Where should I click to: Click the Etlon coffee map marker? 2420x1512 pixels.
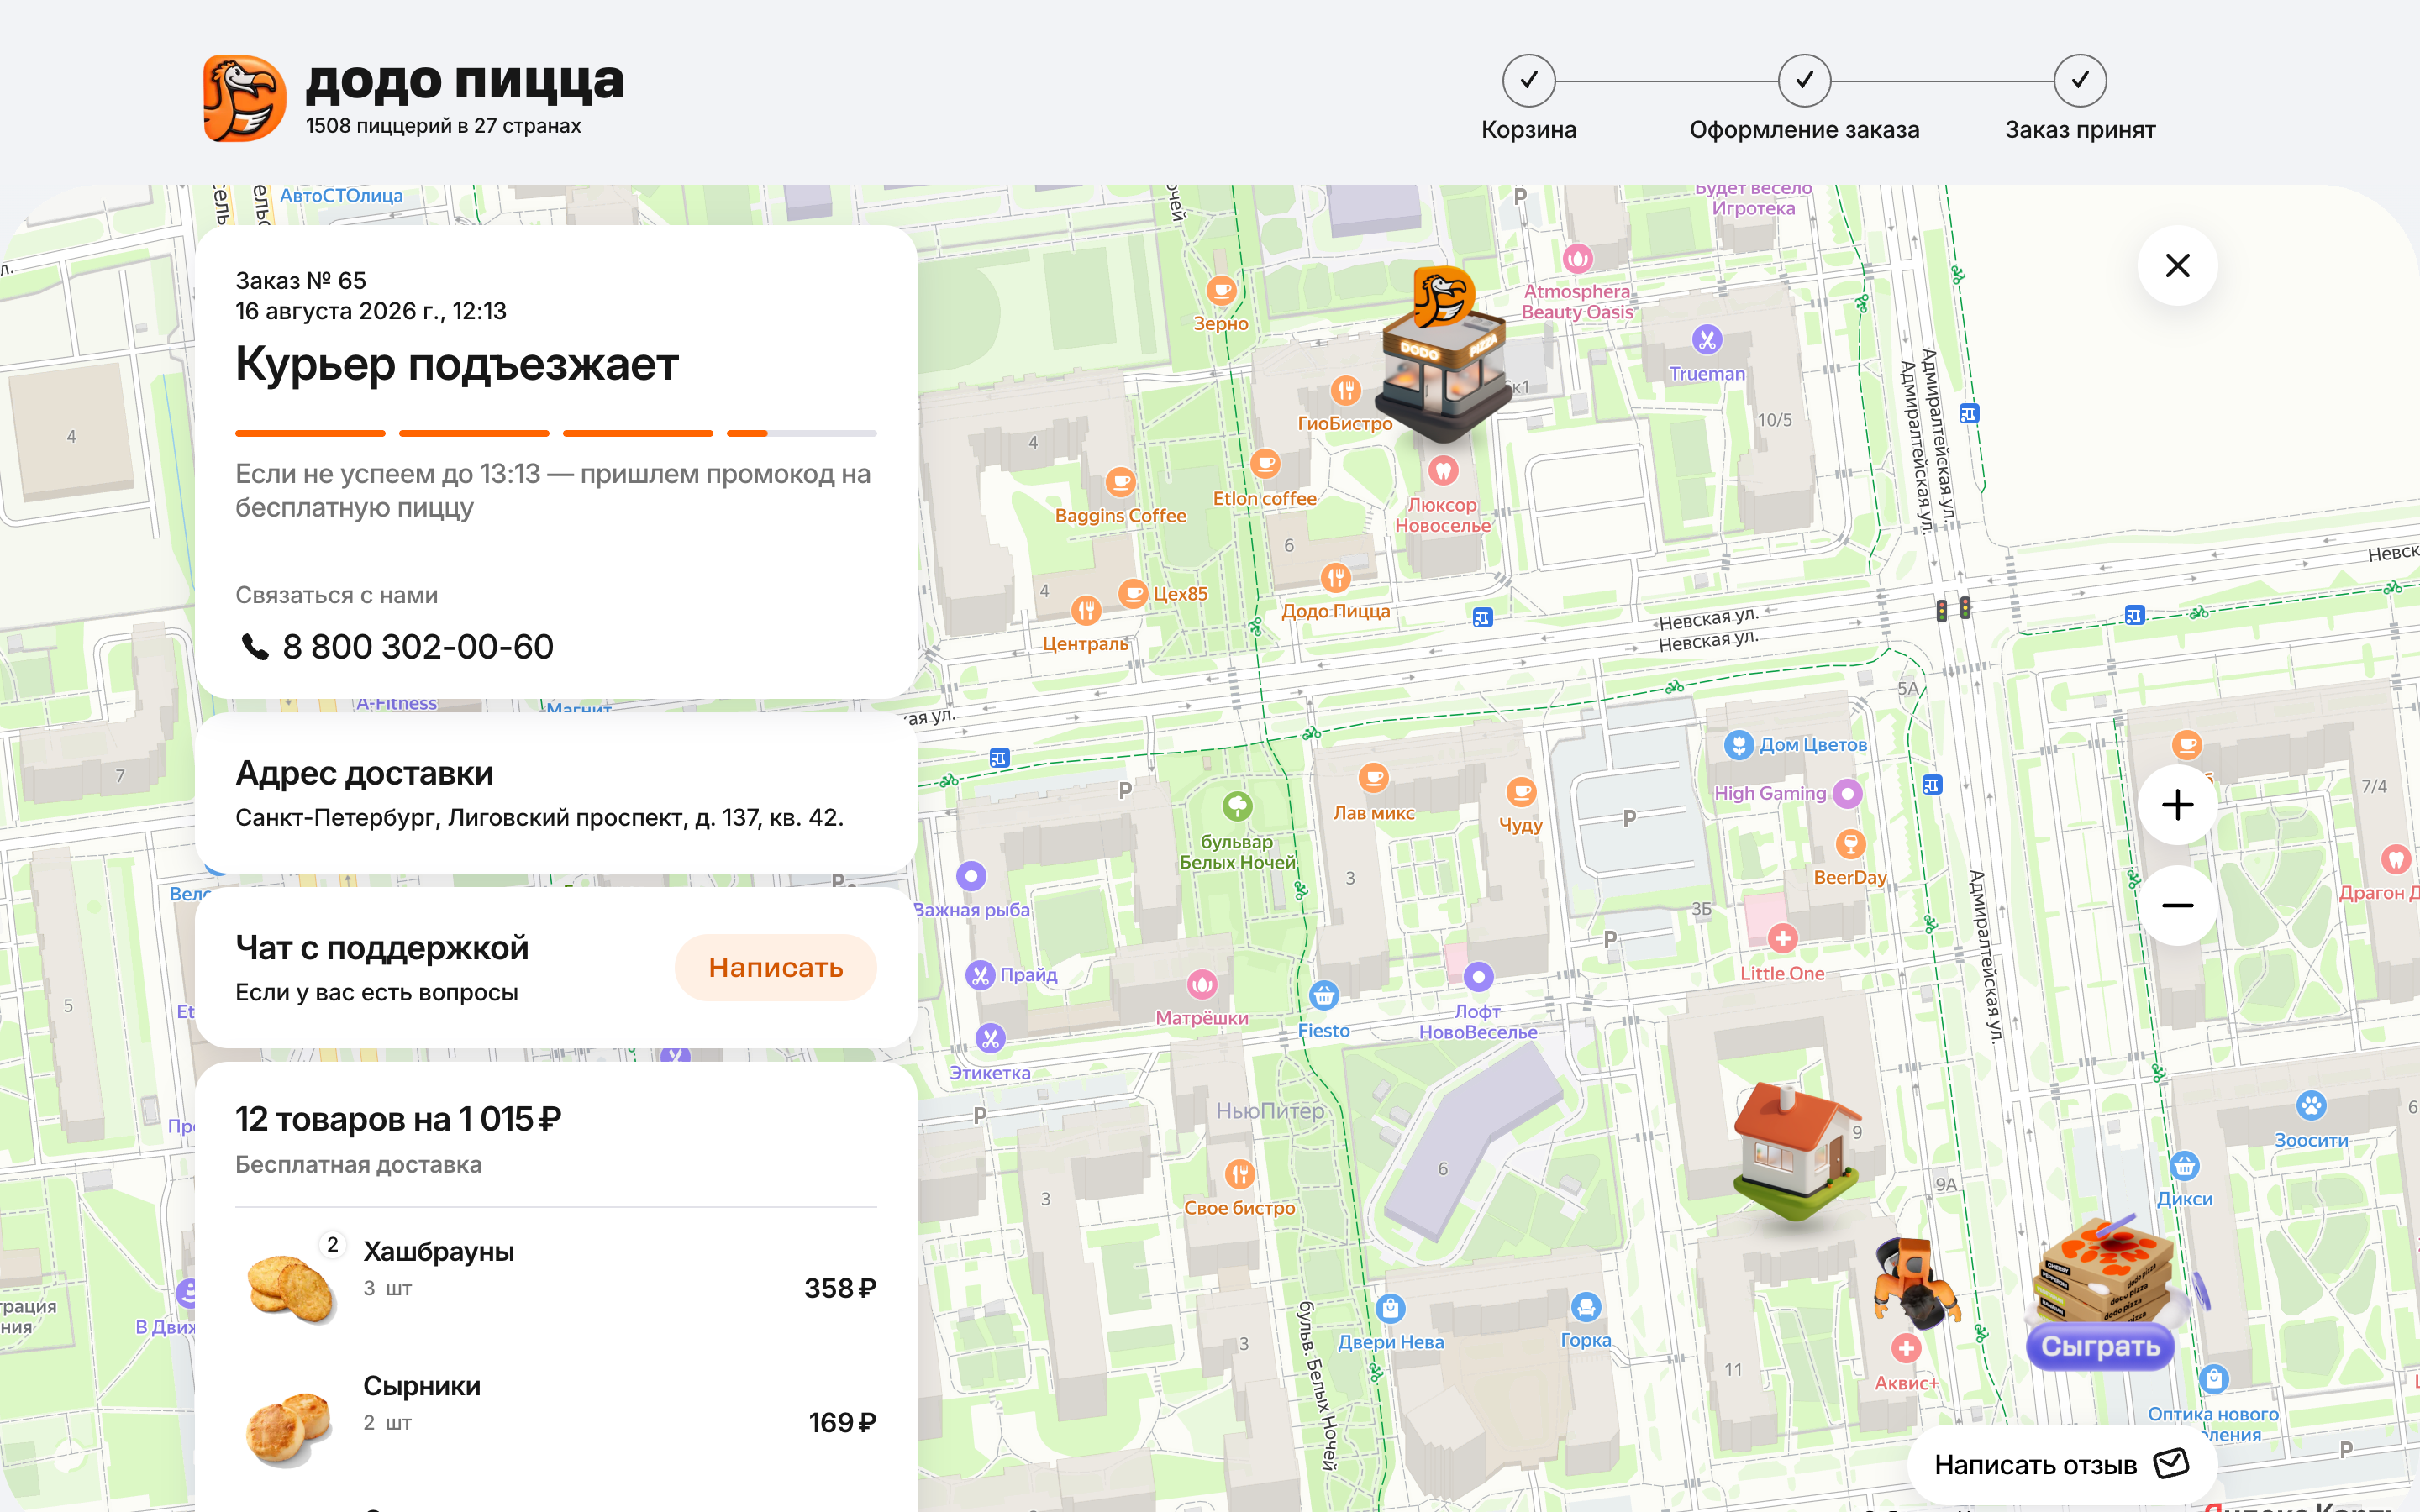tap(1265, 464)
